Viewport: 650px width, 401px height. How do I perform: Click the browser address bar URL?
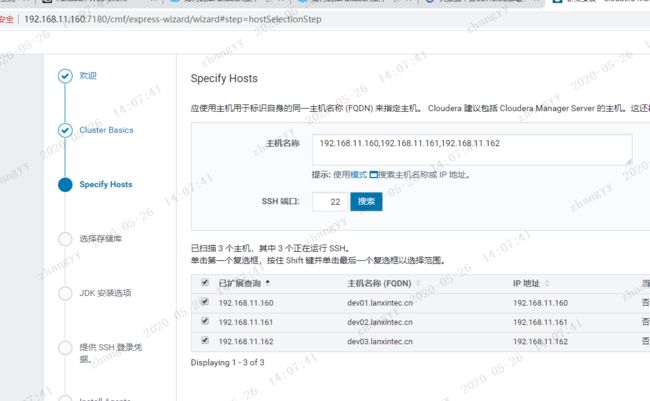(x=173, y=19)
